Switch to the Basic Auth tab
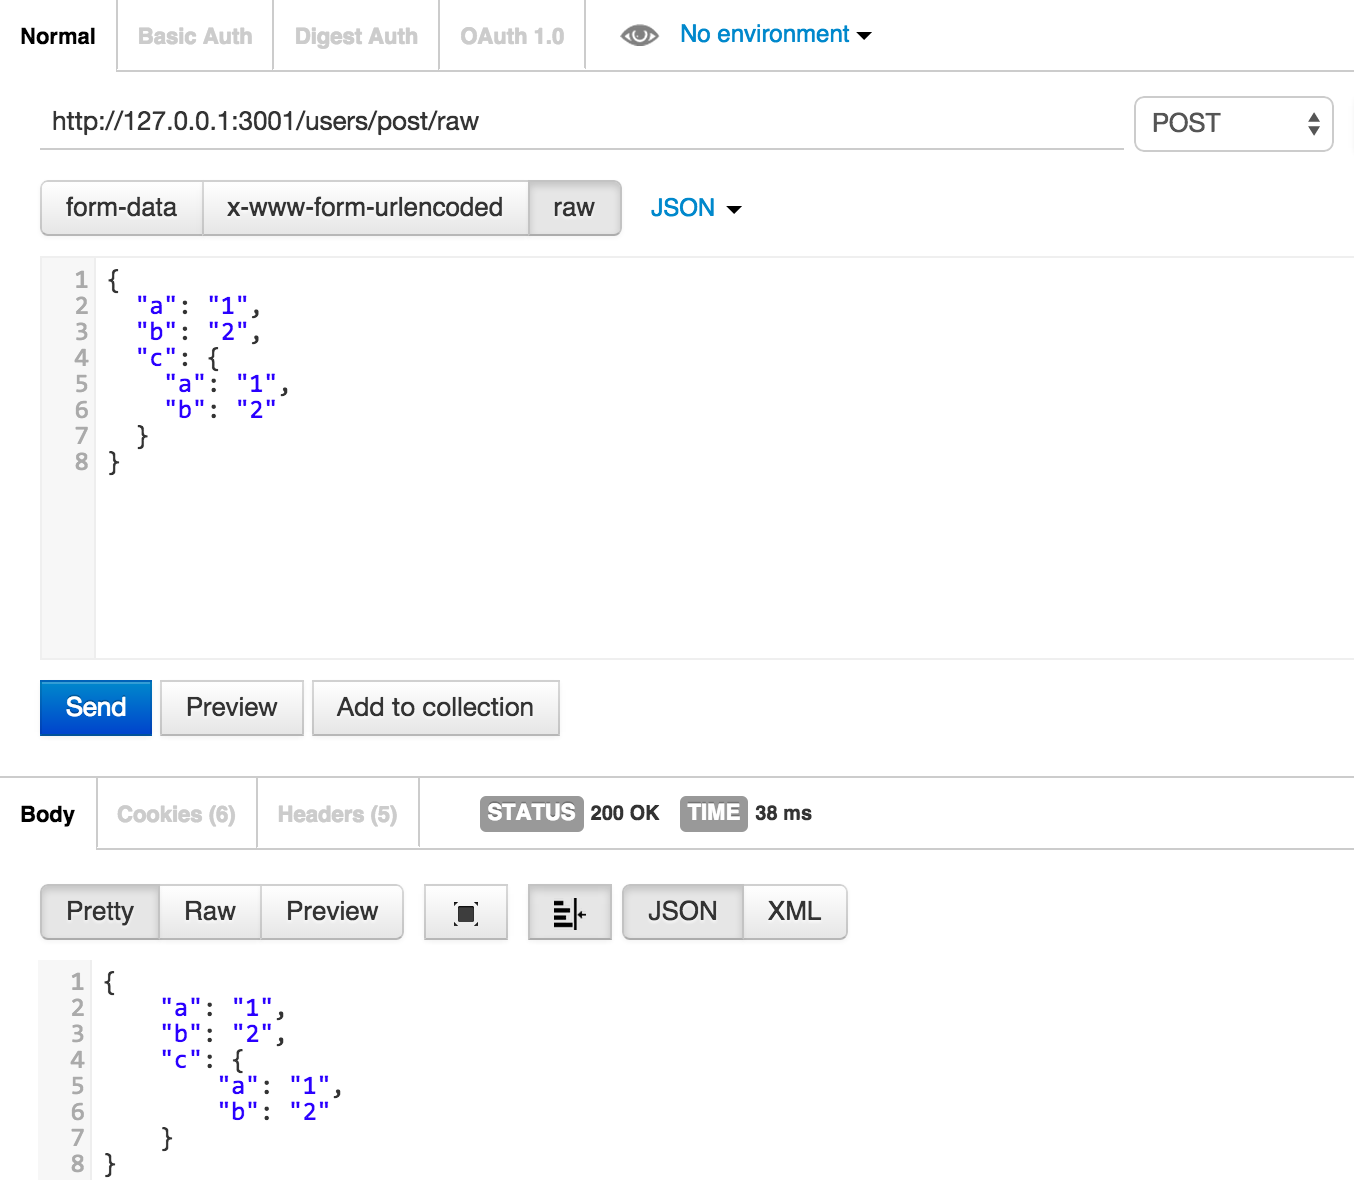Screen dimensions: 1354x1180 click(x=195, y=36)
